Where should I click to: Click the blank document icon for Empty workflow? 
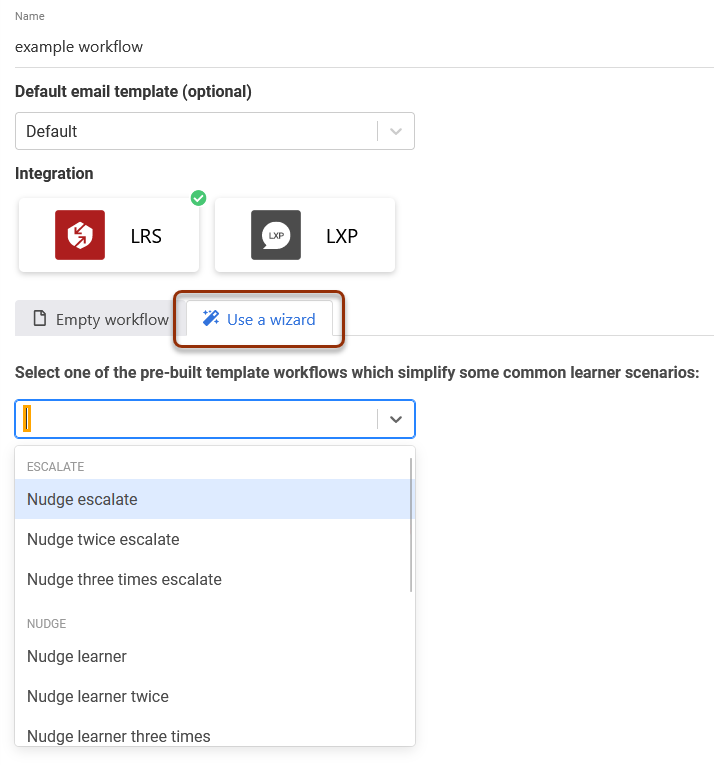[x=40, y=318]
